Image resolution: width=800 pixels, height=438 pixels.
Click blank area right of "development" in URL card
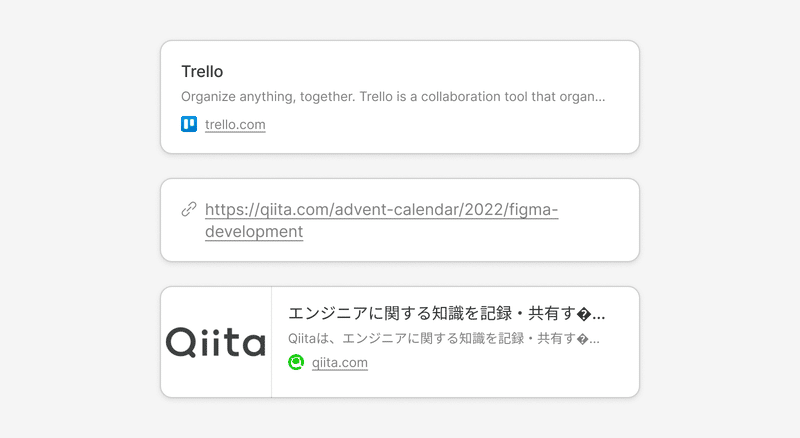pyautogui.click(x=459, y=232)
